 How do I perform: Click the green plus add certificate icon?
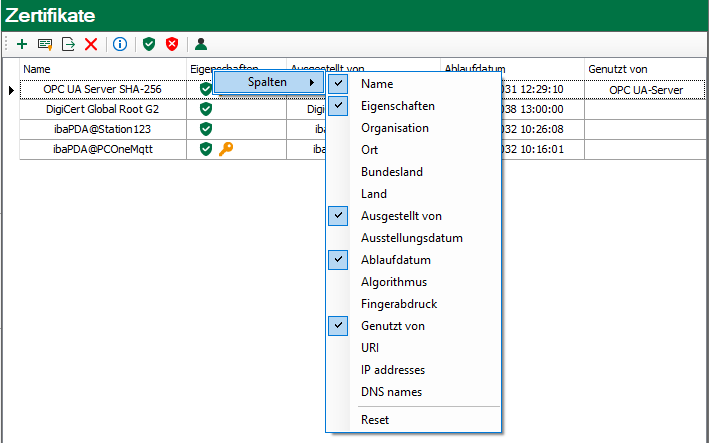[22, 44]
